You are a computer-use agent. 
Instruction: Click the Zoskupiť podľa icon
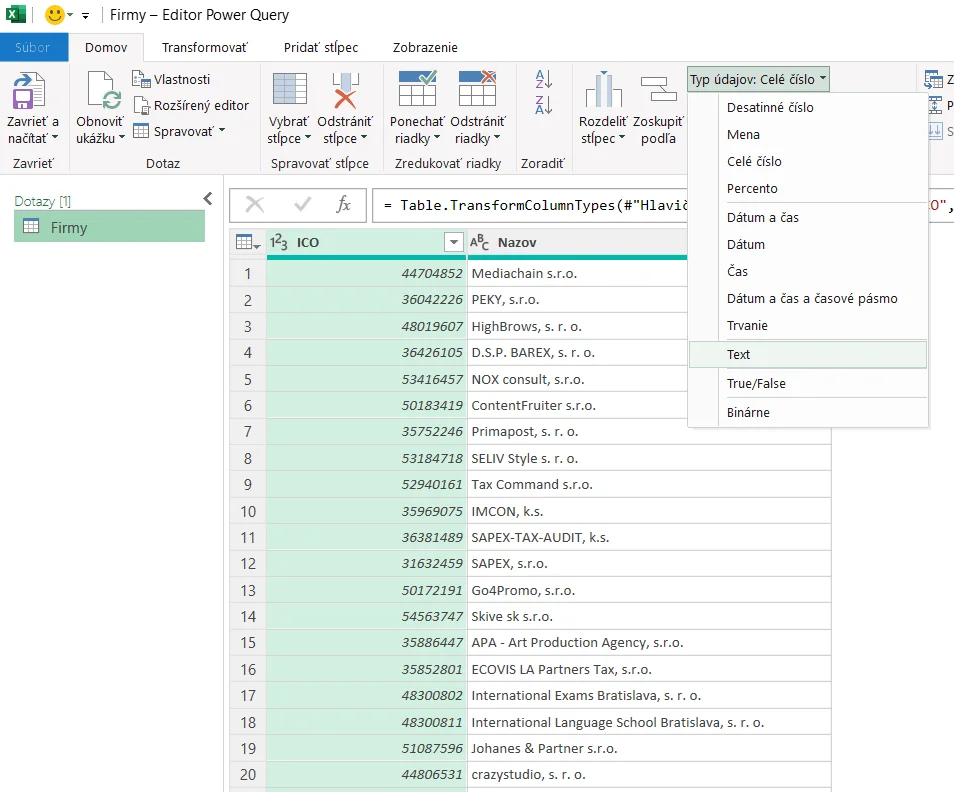pos(658,89)
